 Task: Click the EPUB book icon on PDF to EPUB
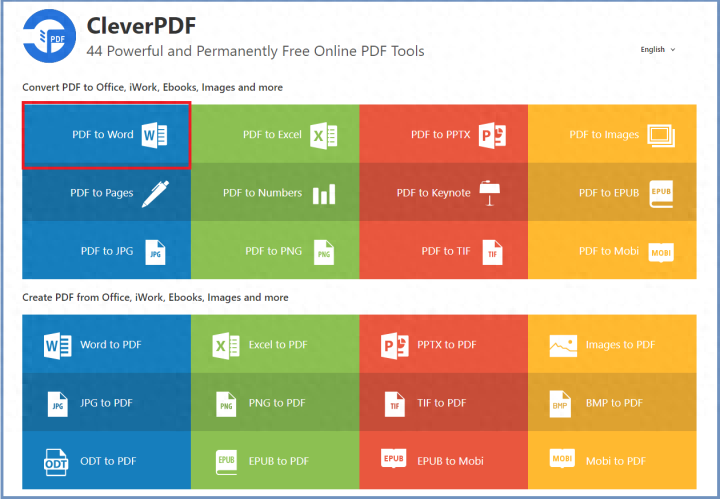coord(661,194)
